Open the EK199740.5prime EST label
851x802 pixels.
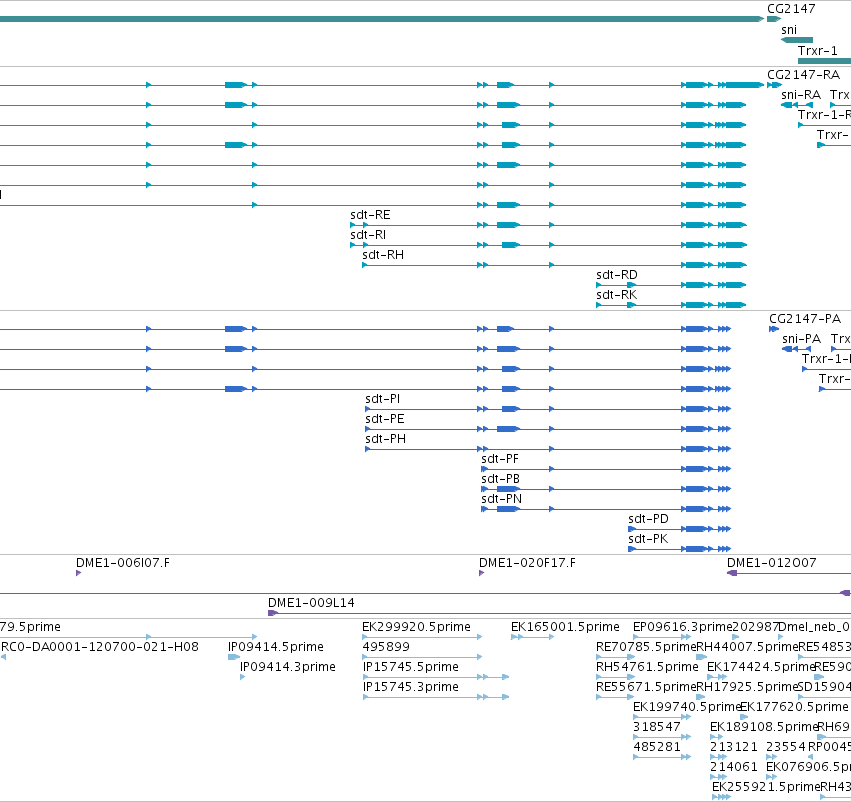687,708
